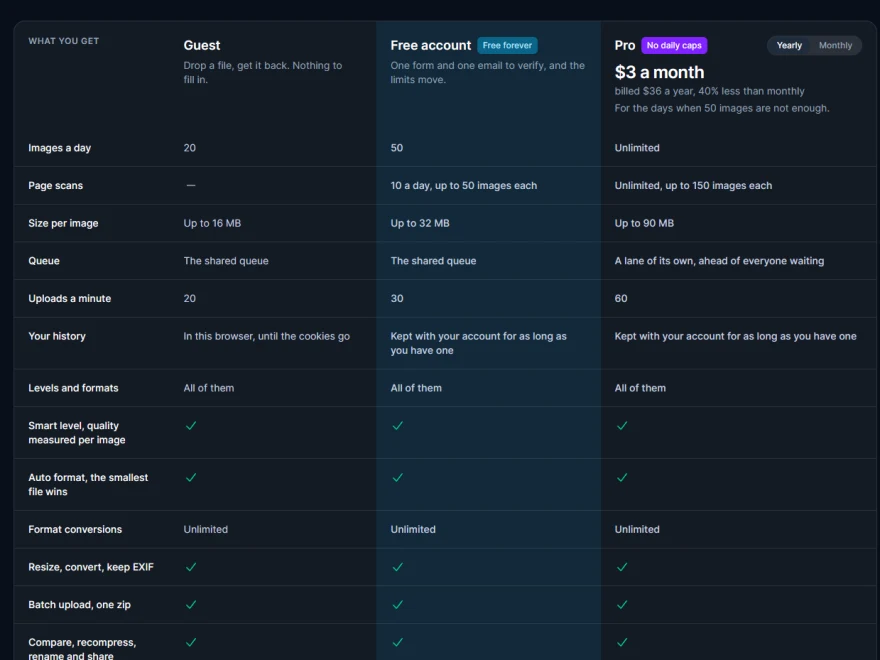Click 'One form and one email to verify' description
The image size is (880, 660).
[488, 72]
